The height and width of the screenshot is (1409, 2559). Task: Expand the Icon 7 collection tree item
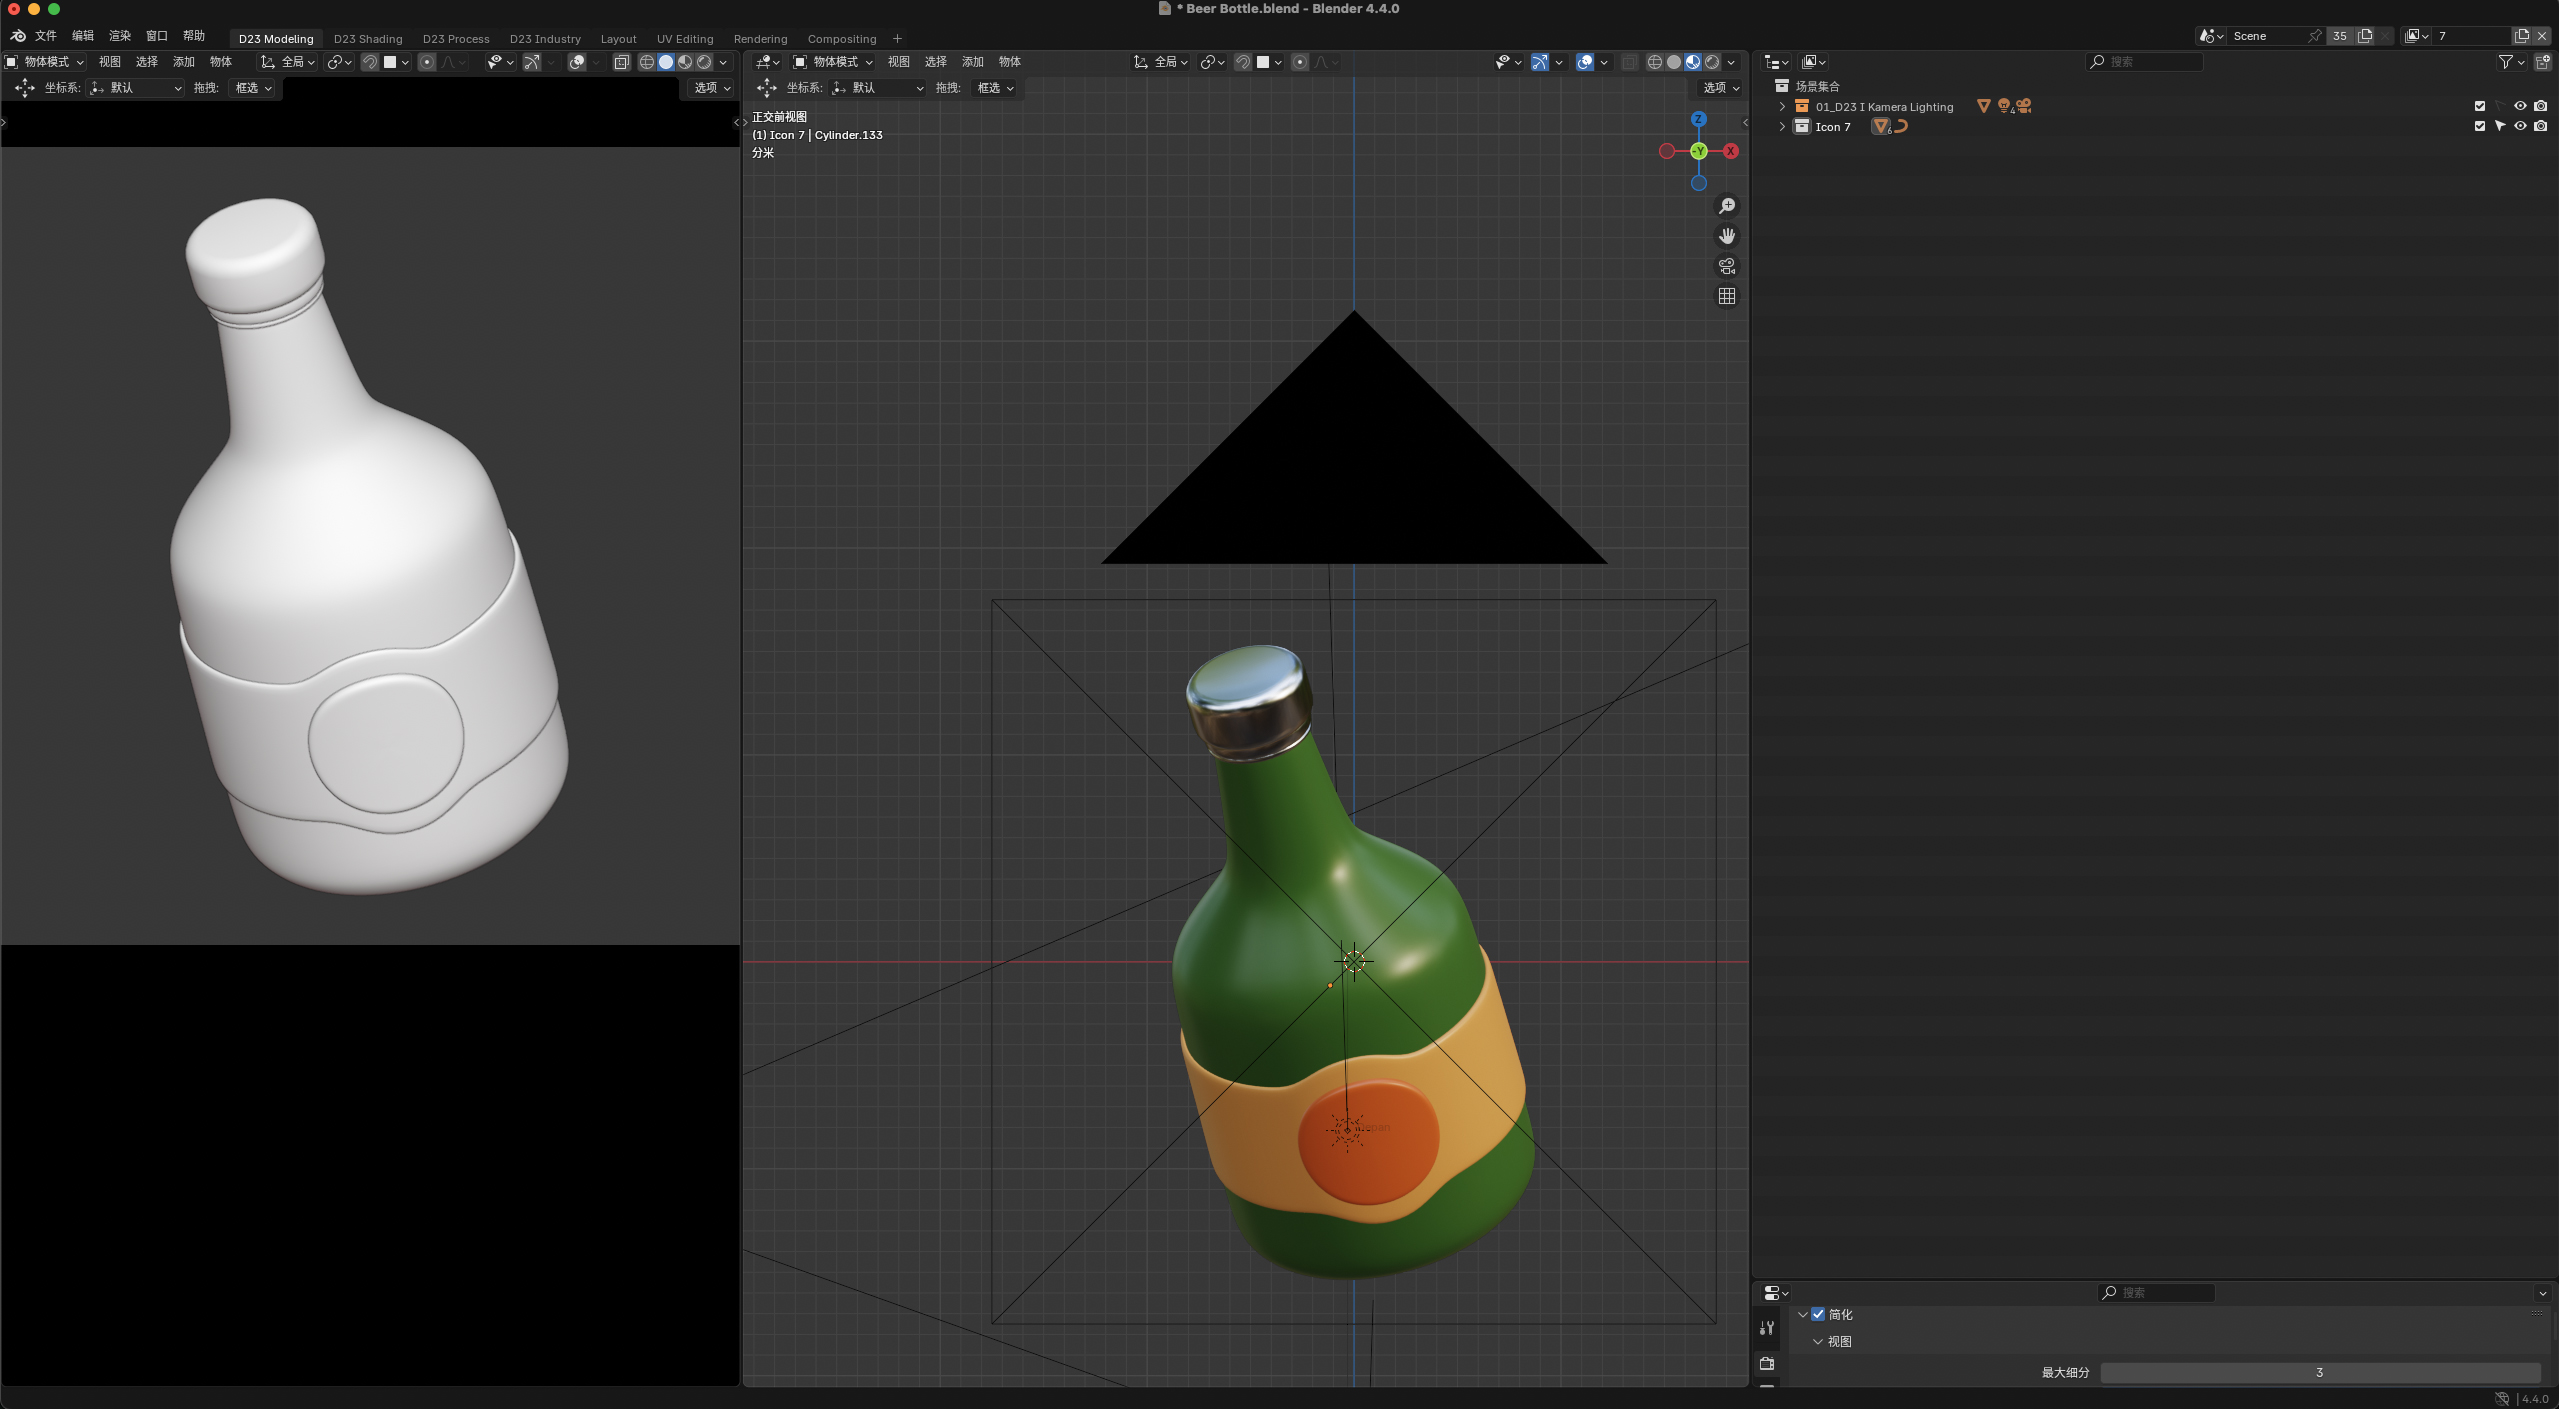pyautogui.click(x=1781, y=126)
